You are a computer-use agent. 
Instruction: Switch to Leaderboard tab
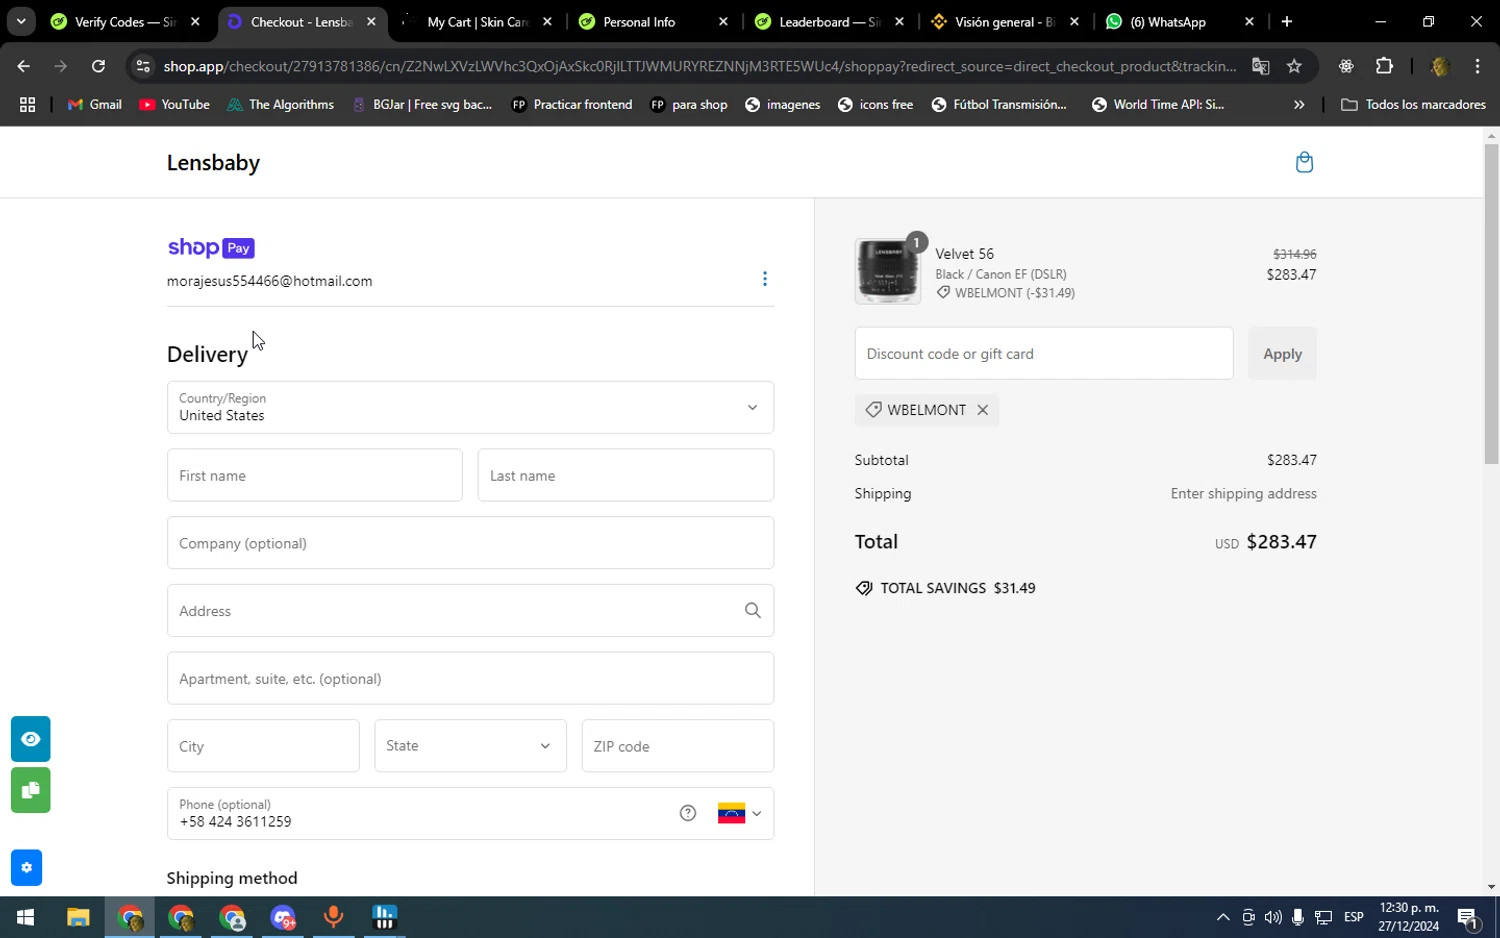817,21
